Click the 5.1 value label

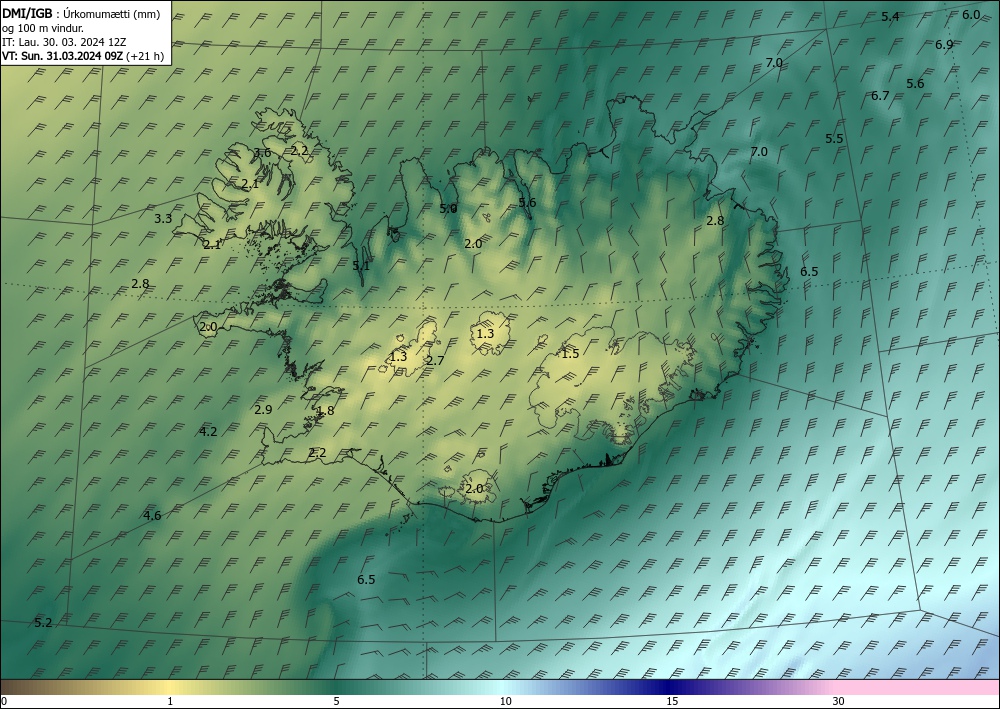(361, 266)
